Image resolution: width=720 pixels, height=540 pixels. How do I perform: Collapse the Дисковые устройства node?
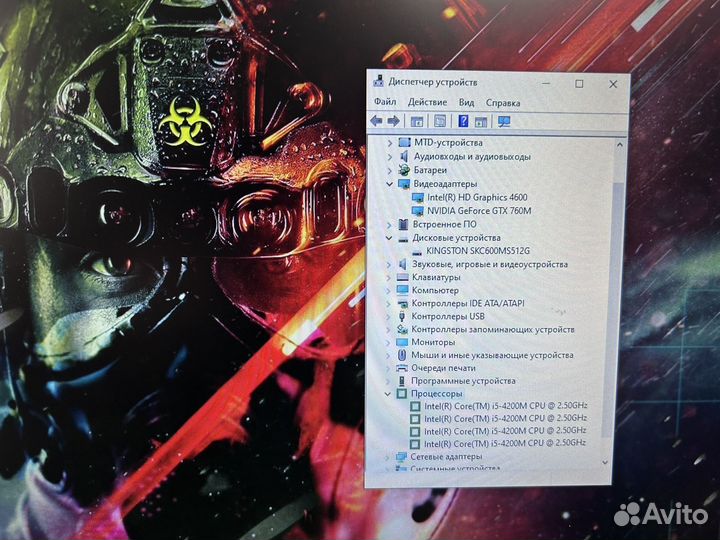coord(389,238)
